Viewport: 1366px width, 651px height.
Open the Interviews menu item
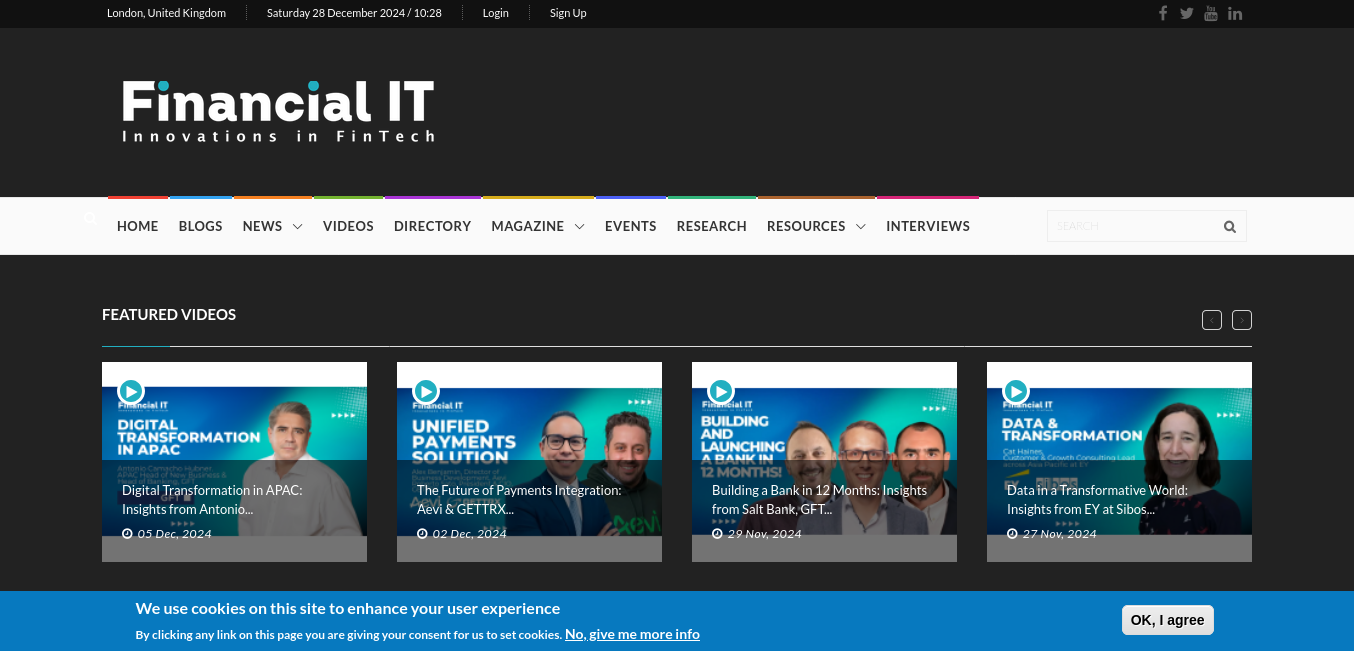(928, 226)
